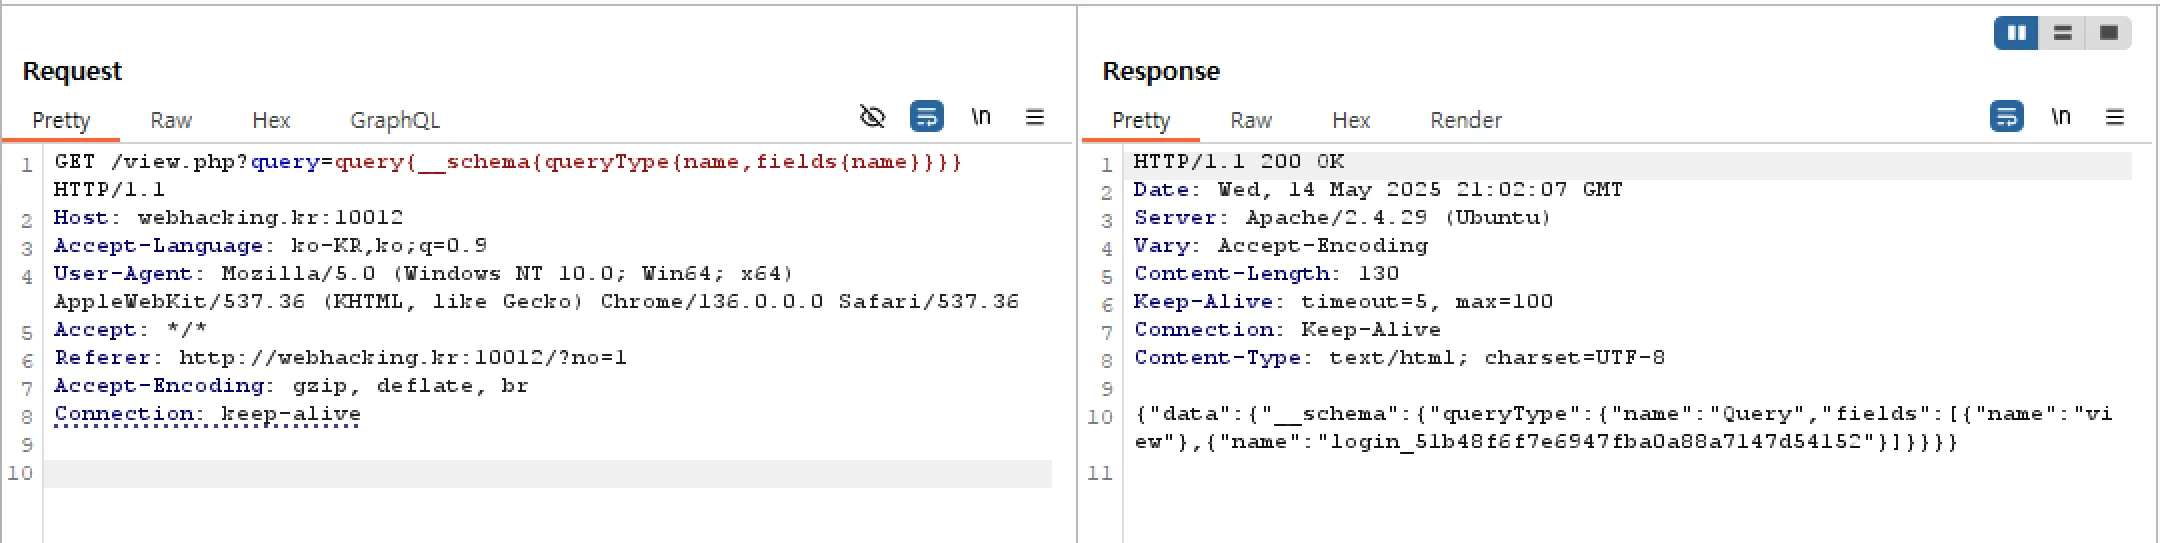Click the Date response header
This screenshot has width=2160, height=543.
(1378, 190)
